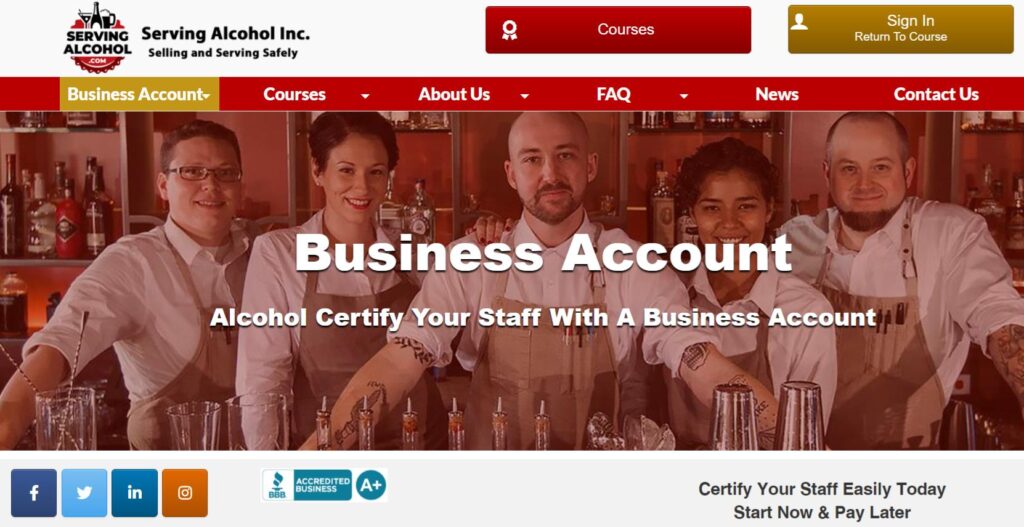Open the Twitter social icon
Viewport: 1024px width, 527px height.
pos(84,492)
